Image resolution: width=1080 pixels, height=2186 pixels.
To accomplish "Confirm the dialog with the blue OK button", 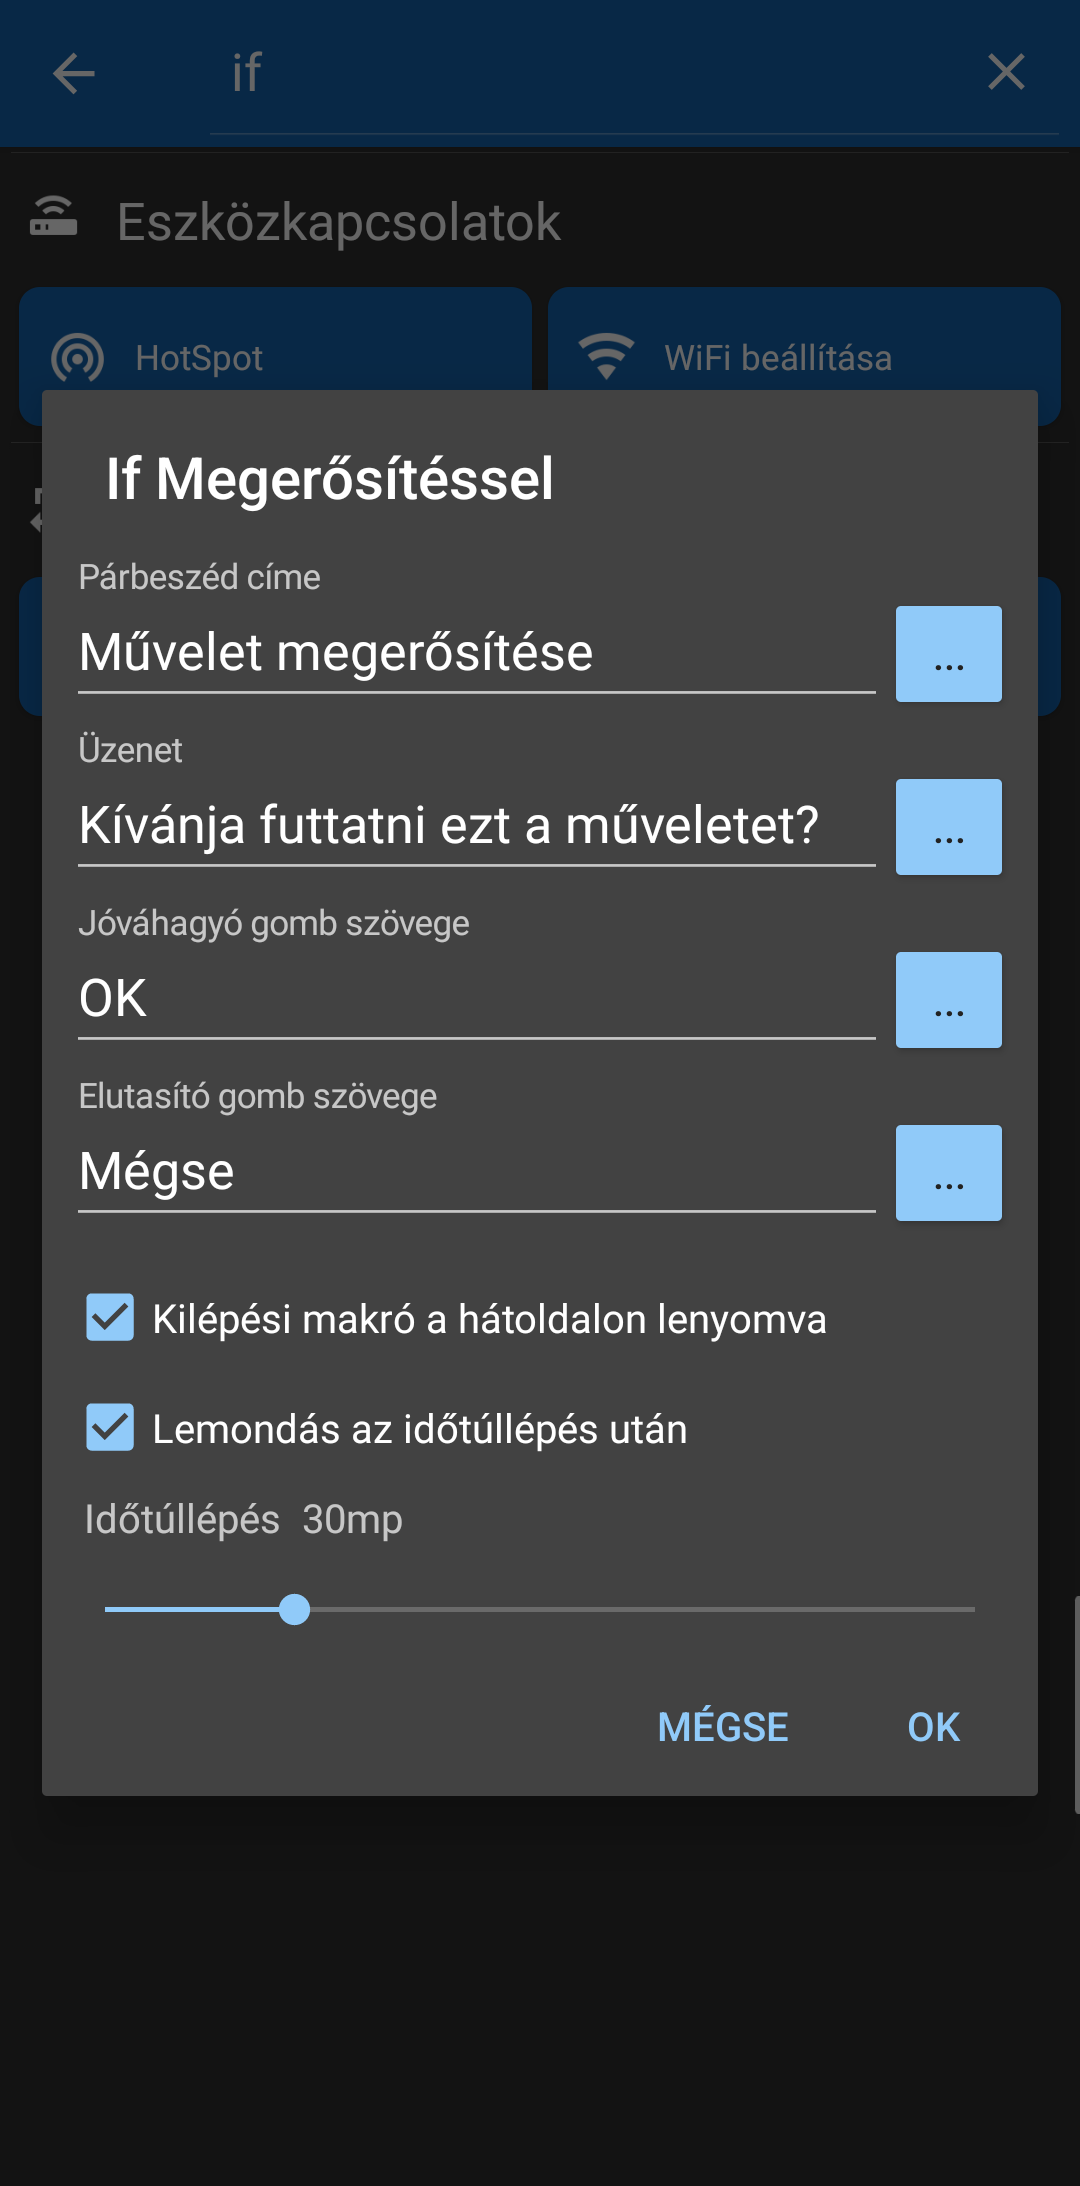I will tap(933, 1727).
